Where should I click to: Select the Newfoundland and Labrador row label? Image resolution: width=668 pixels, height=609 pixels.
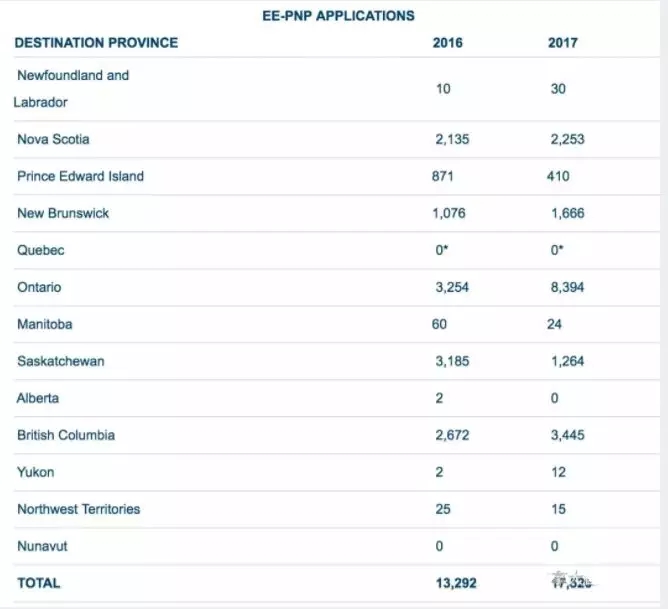71,89
